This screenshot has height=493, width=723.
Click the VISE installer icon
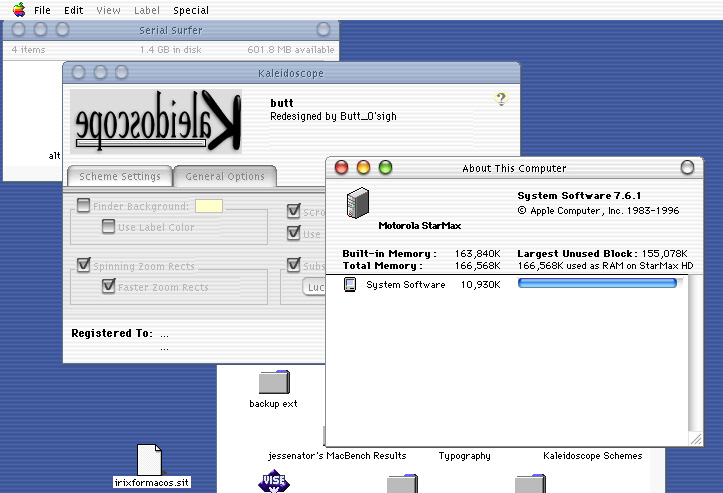coord(273,483)
